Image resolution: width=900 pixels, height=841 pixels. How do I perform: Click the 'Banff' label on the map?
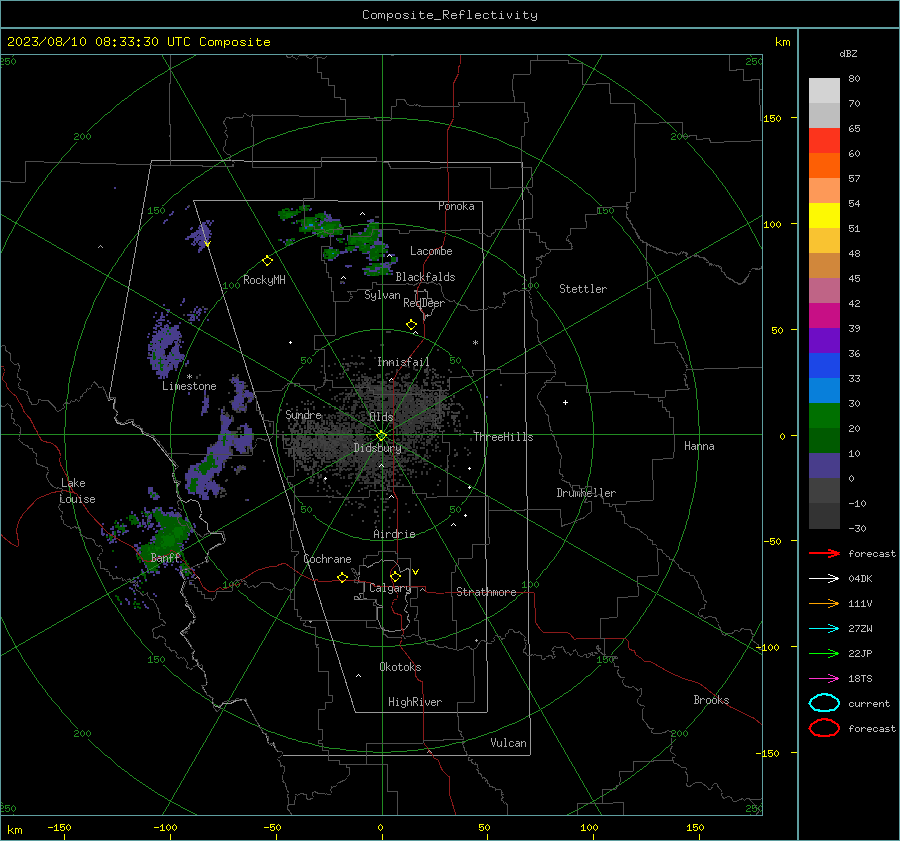(x=165, y=557)
